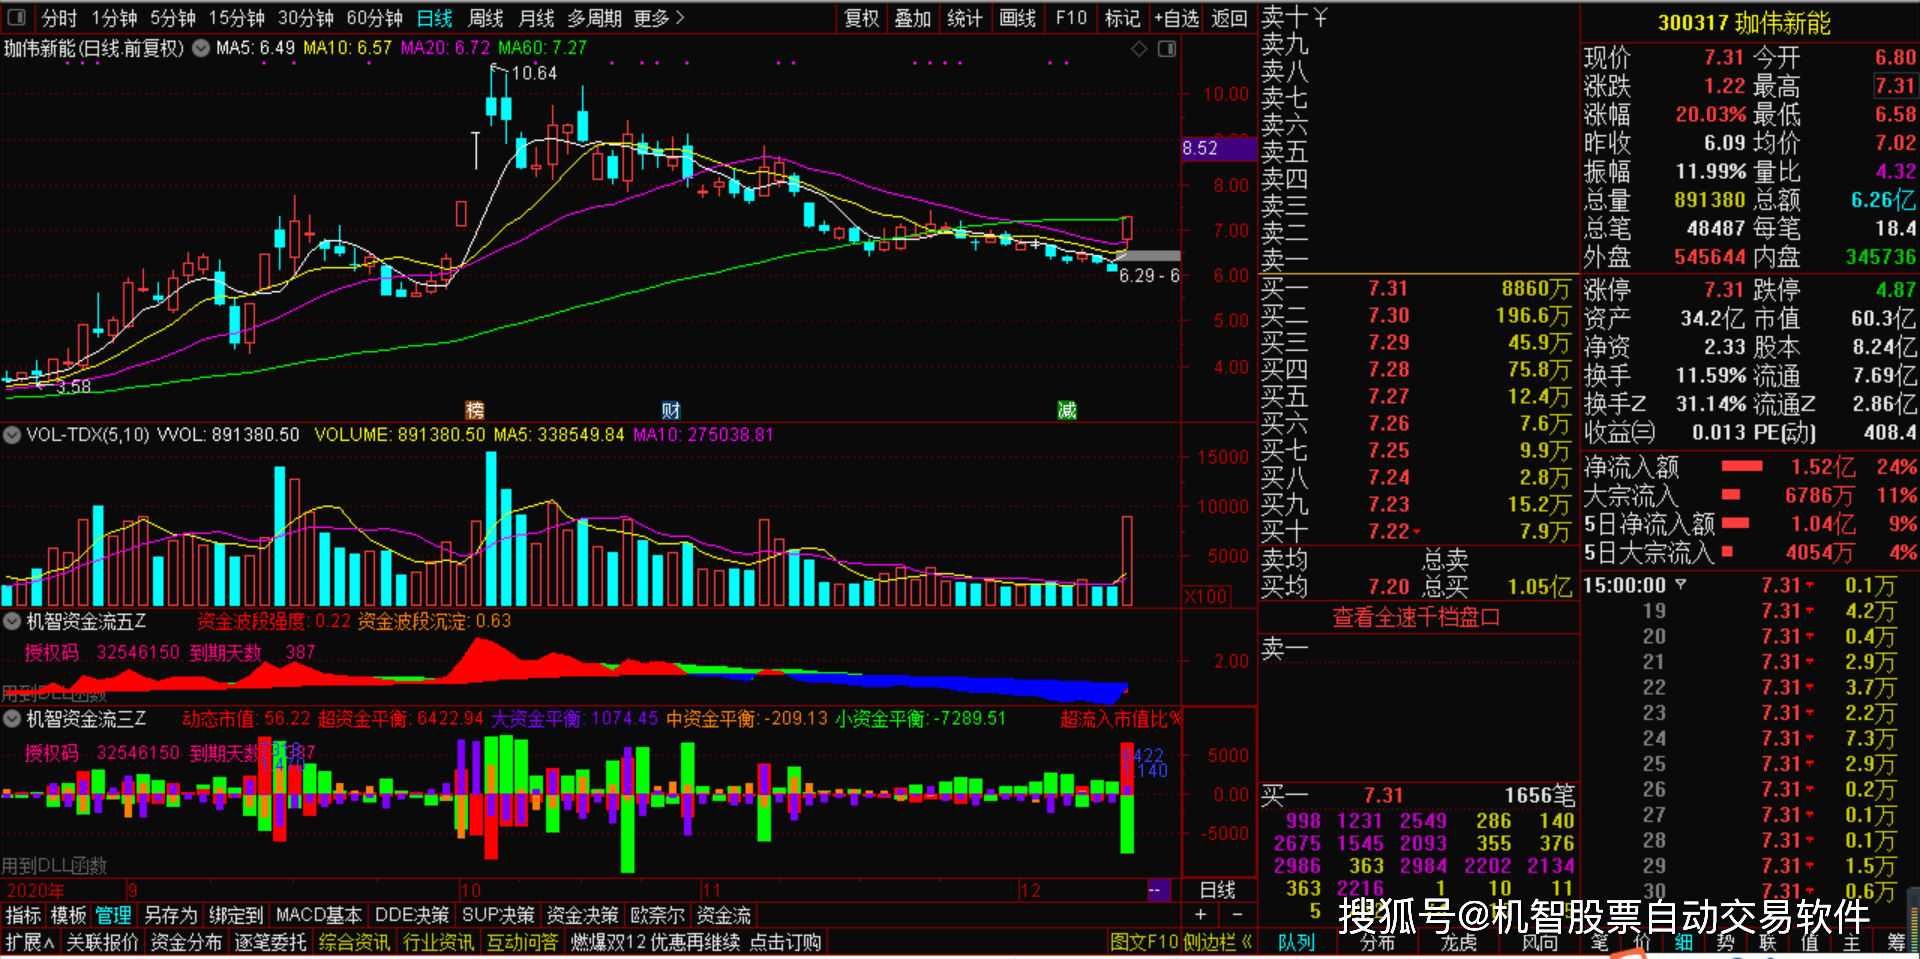Click the 模板 tab in indicator bar
Image resolution: width=1920 pixels, height=959 pixels.
pyautogui.click(x=69, y=915)
